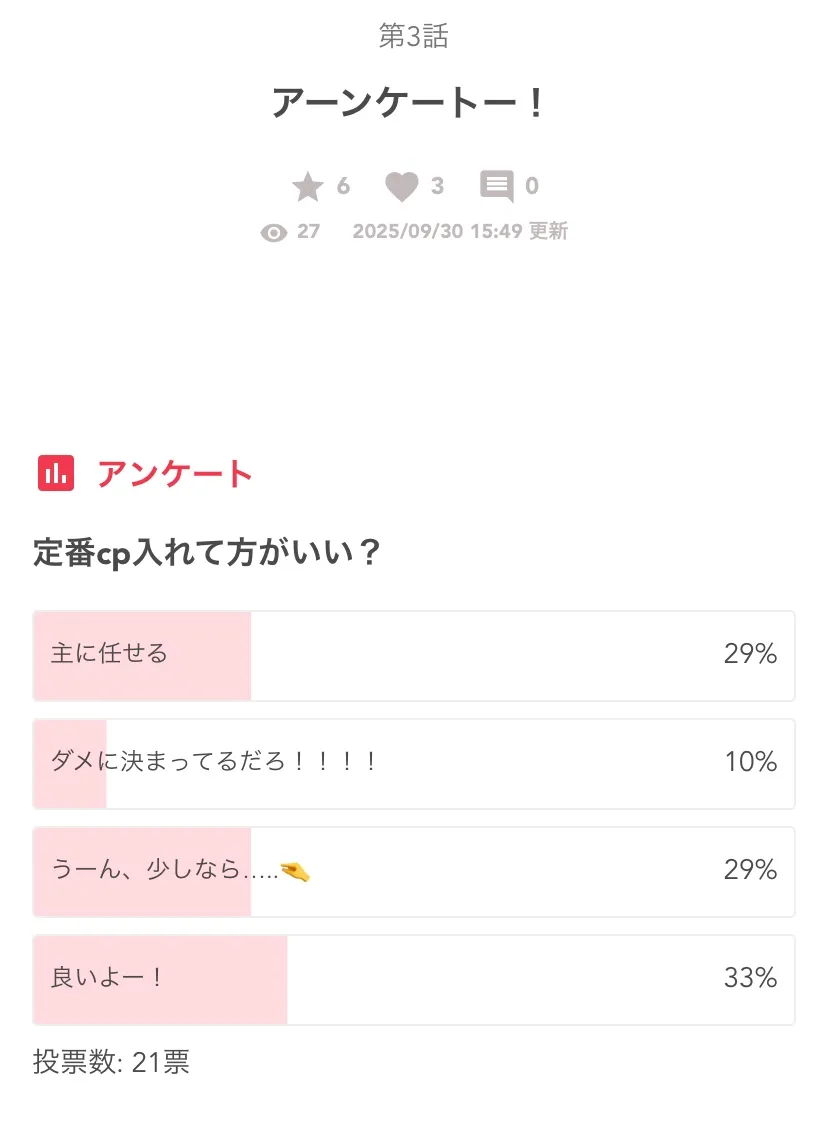Select the ダメに決まってるだろ poll option
The width and height of the screenshot is (828, 1137).
(413, 763)
